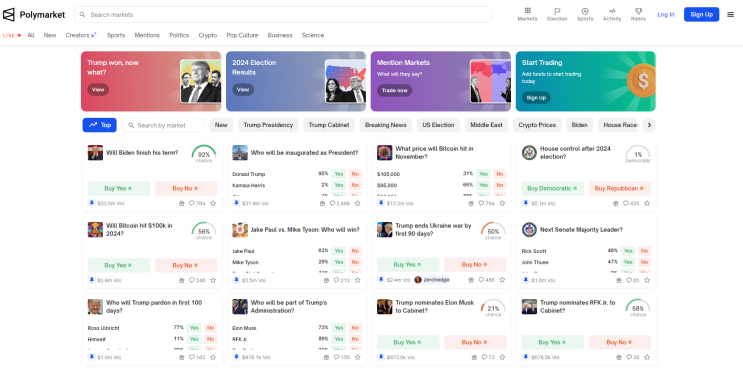743x368 pixels.
Task: Click gift icon on Will Biden finish his term
Action: 181,203
